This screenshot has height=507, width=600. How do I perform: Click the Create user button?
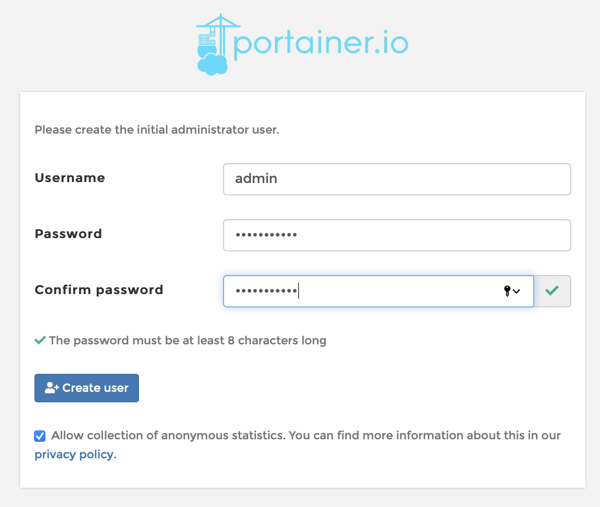[86, 388]
